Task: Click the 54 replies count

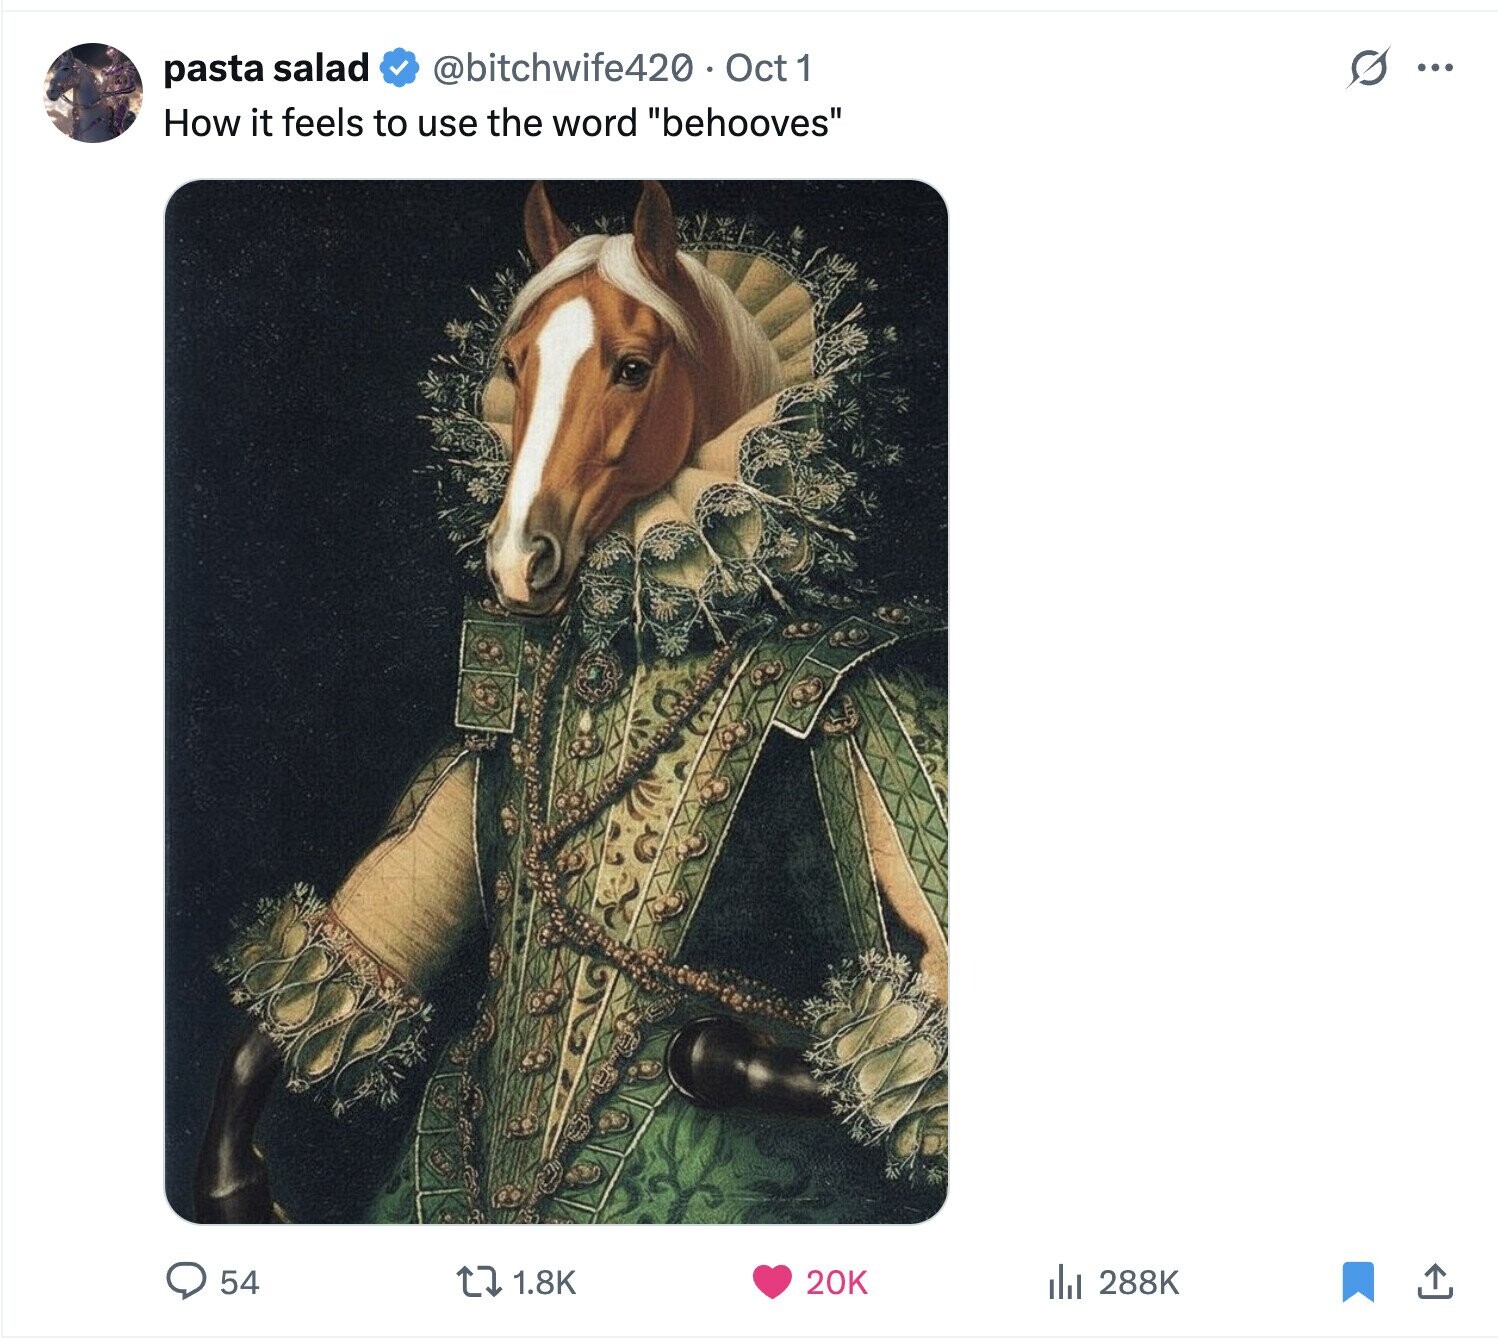Action: tap(239, 1282)
